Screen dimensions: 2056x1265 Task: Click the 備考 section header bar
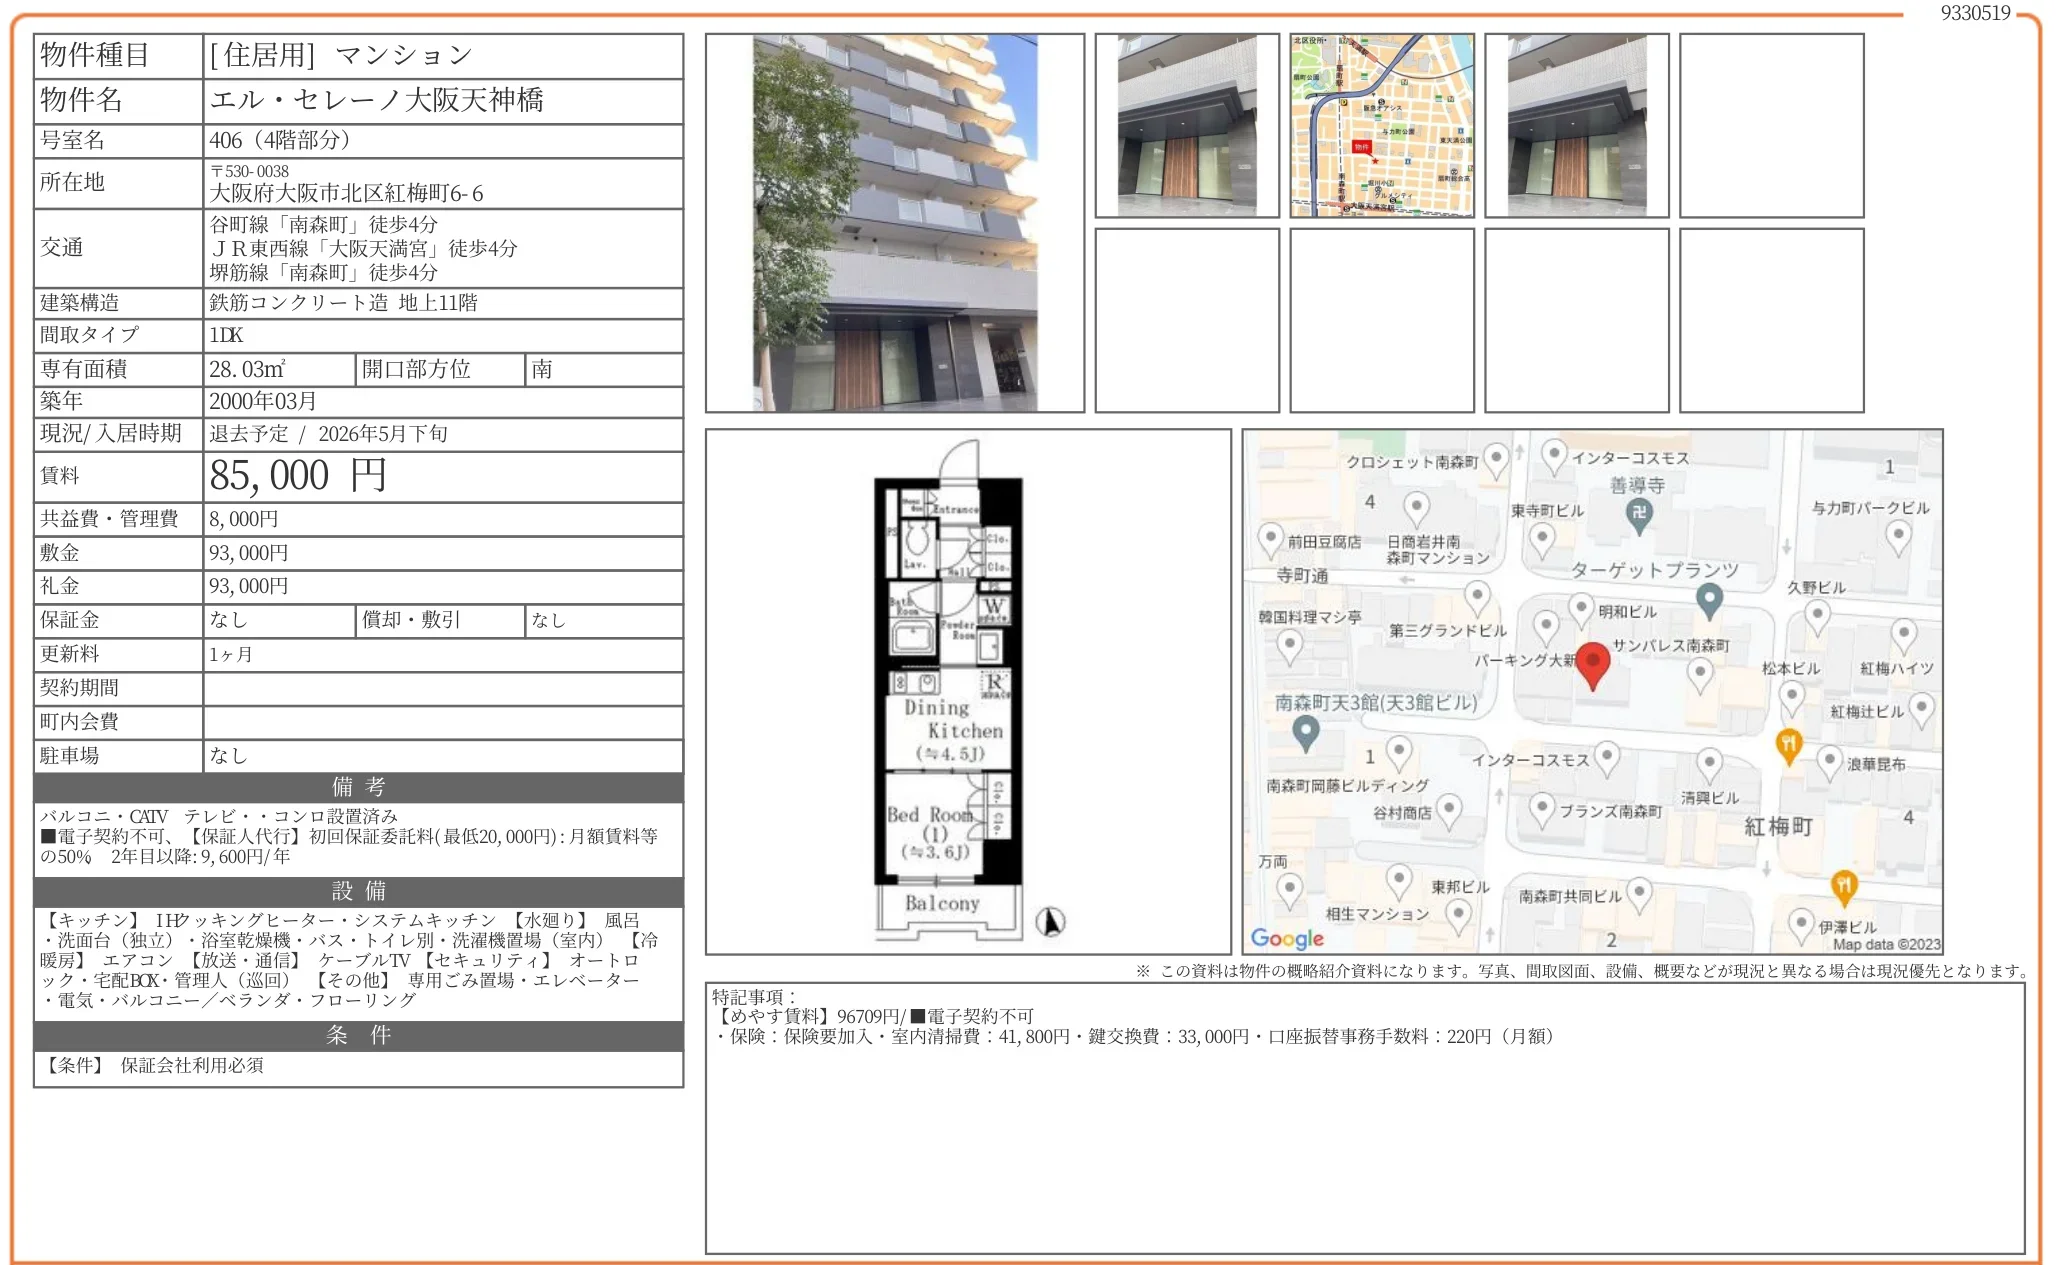click(x=358, y=787)
